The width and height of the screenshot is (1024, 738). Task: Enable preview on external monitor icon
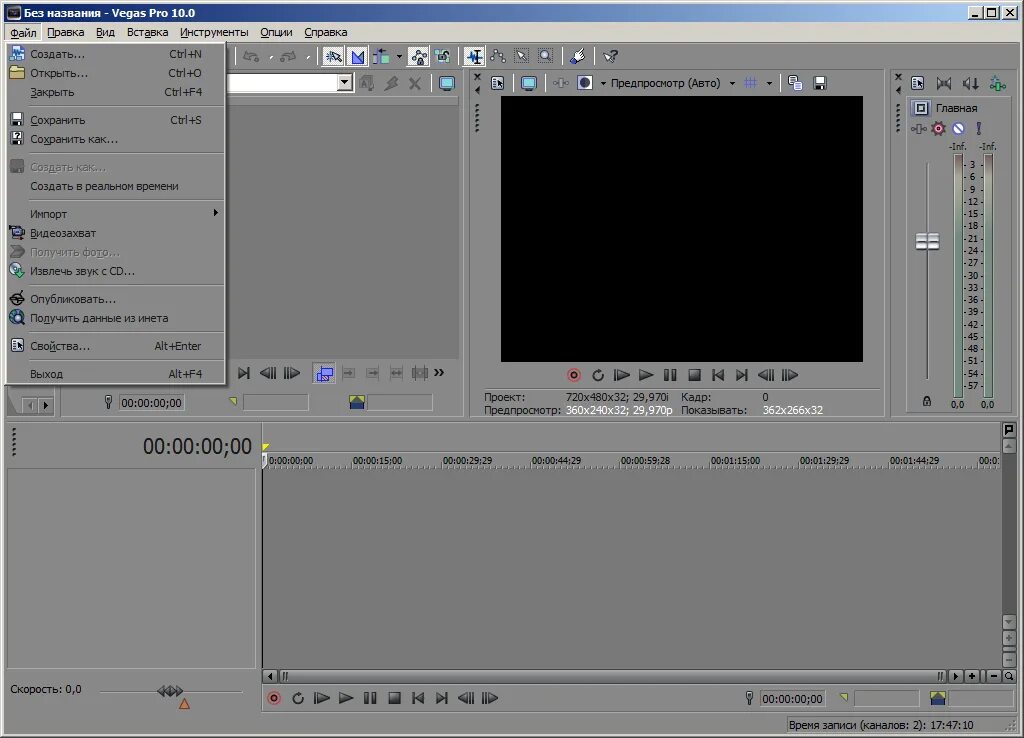click(529, 84)
